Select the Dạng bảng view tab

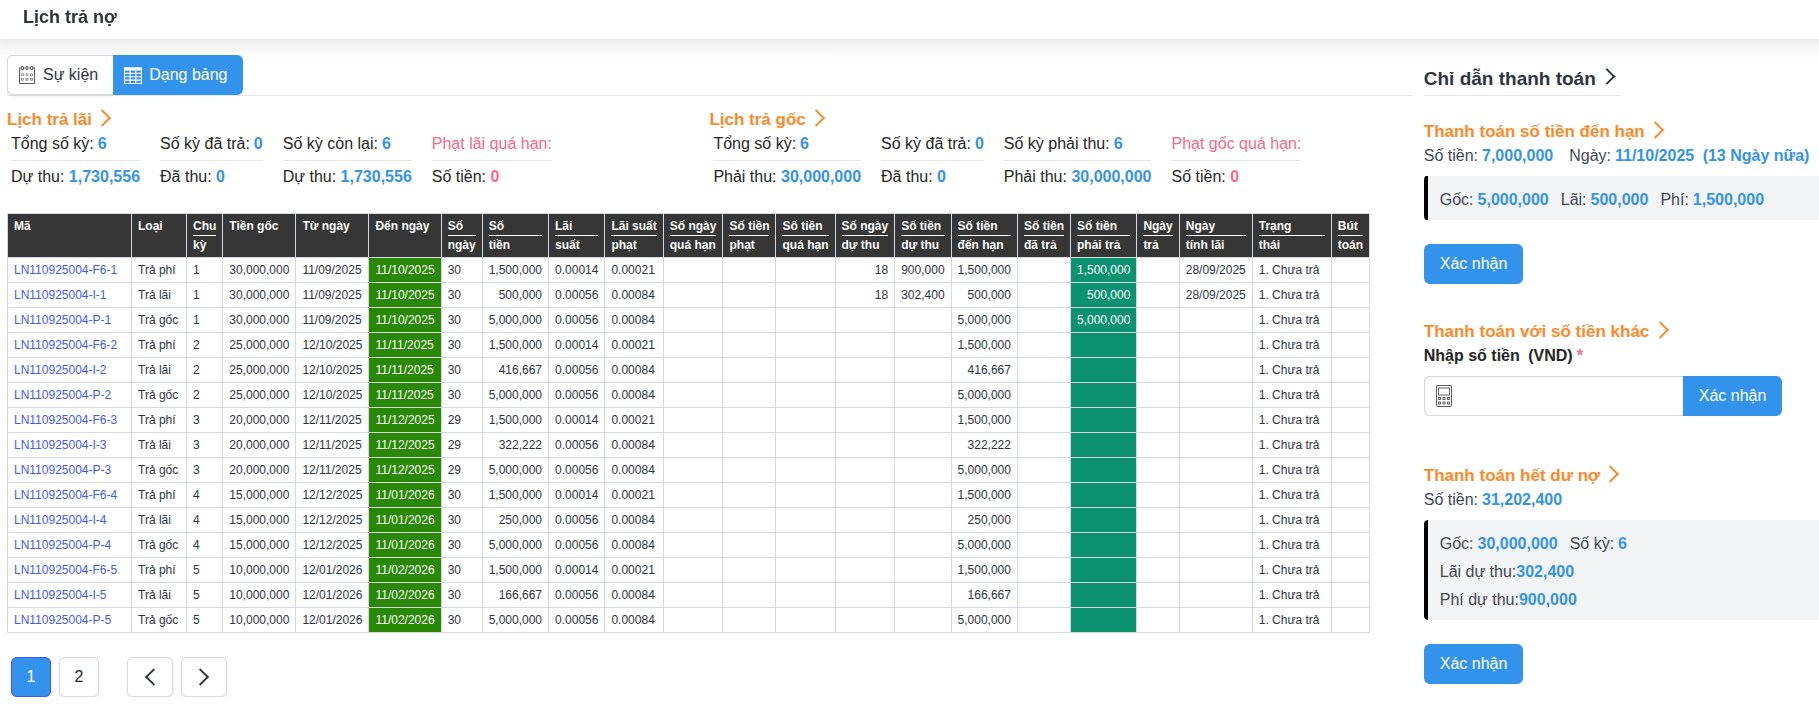click(178, 75)
